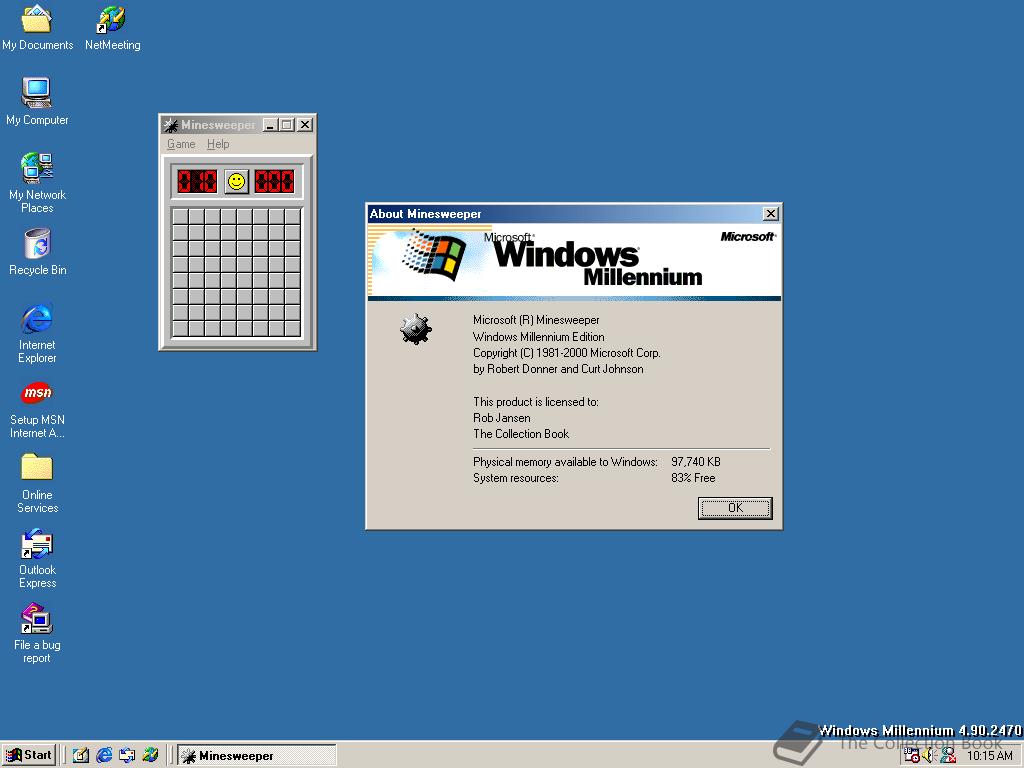
Task: Click 'Windows Millennium Edition' text in dialog
Action: click(539, 337)
